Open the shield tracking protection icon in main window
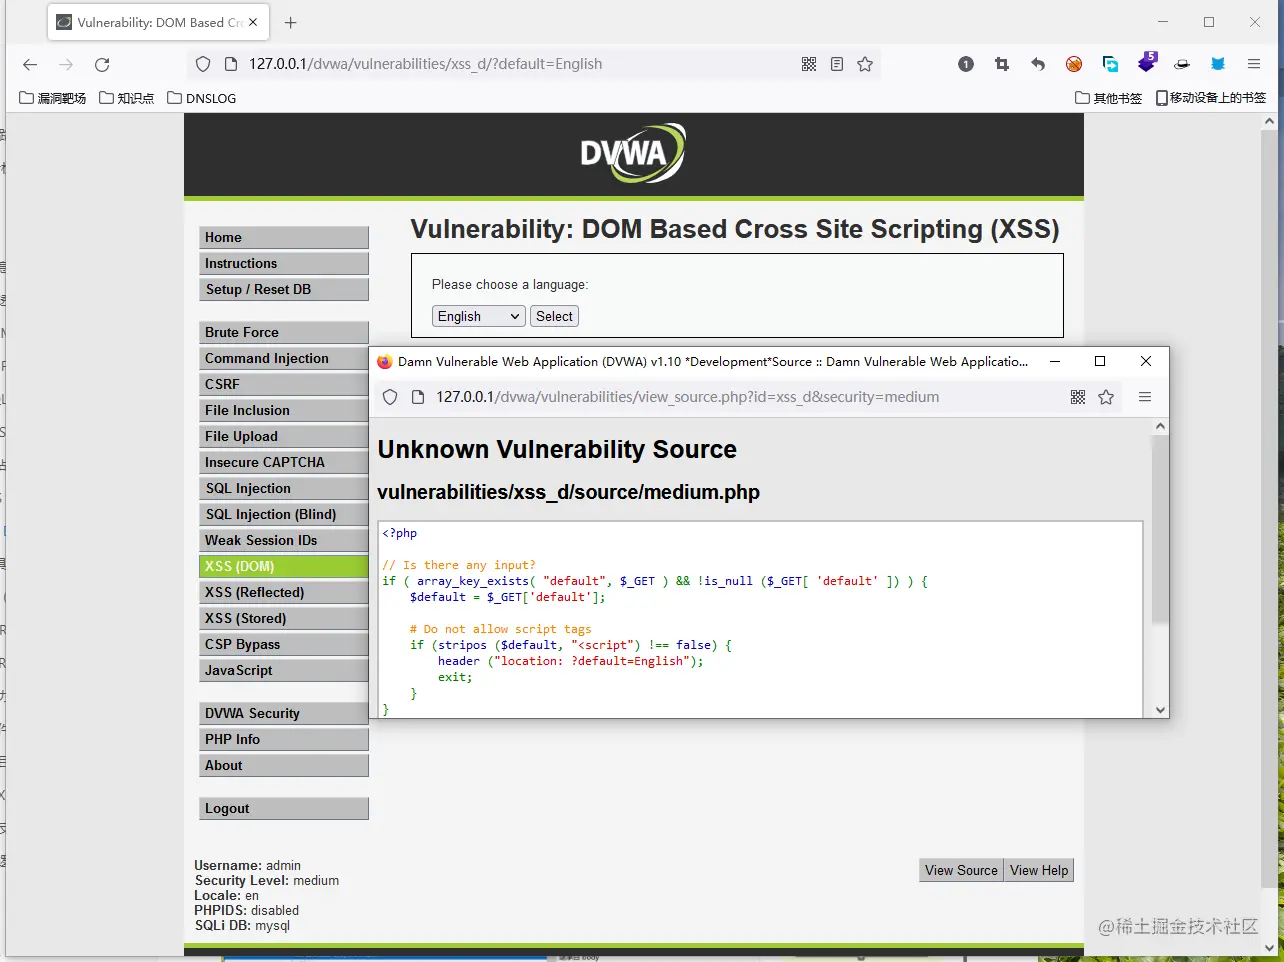 [x=203, y=64]
